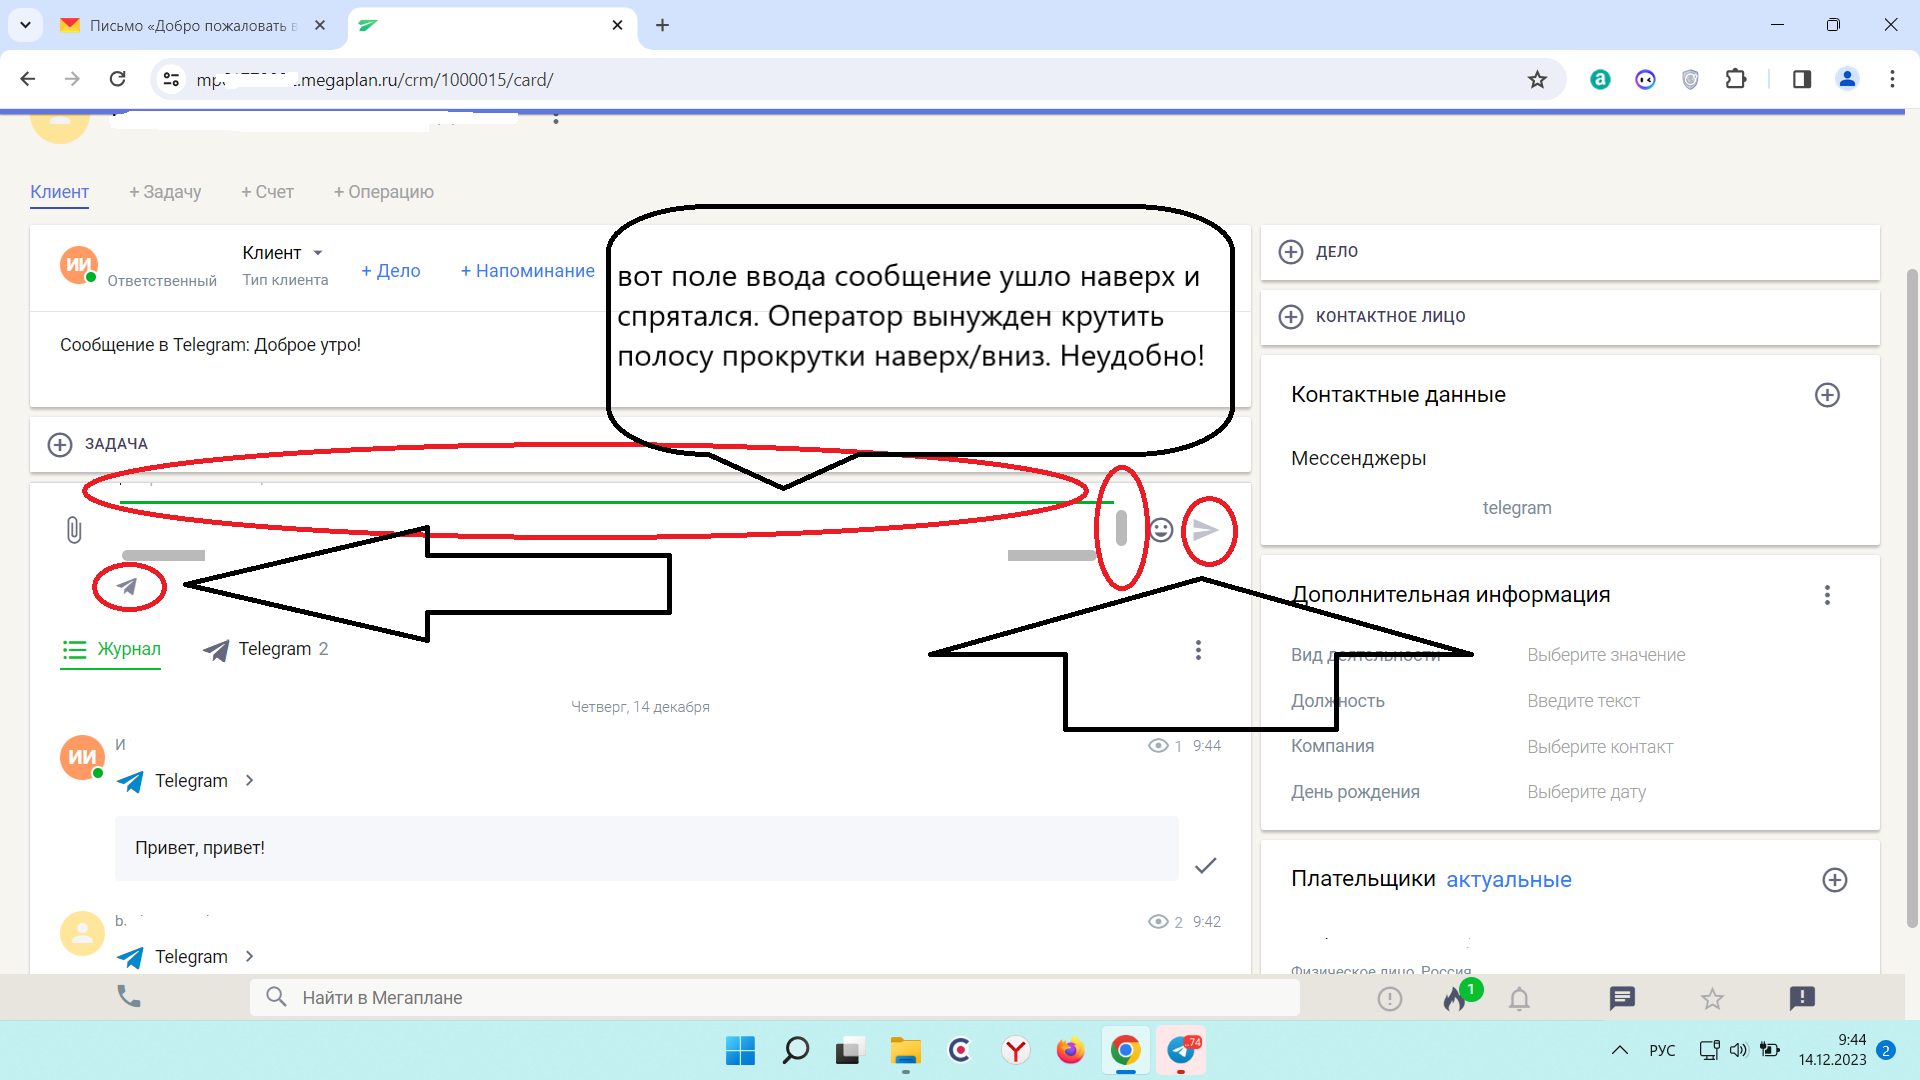Click the Должность Введите текст field
This screenshot has width=1920, height=1080.
pos(1583,701)
